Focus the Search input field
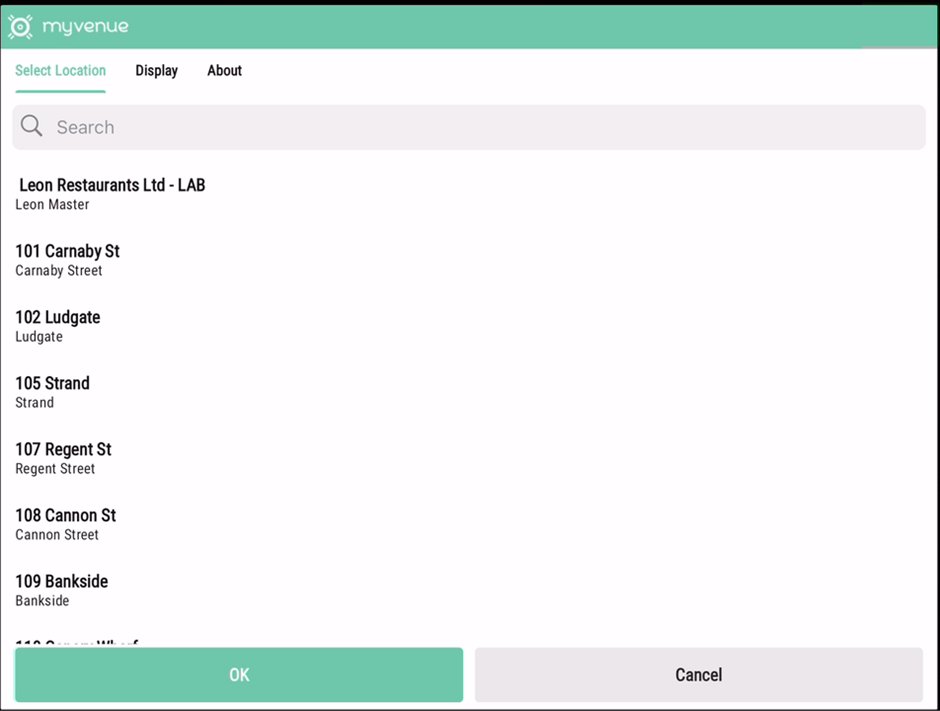Viewport: 940px width, 711px height. tap(480, 127)
